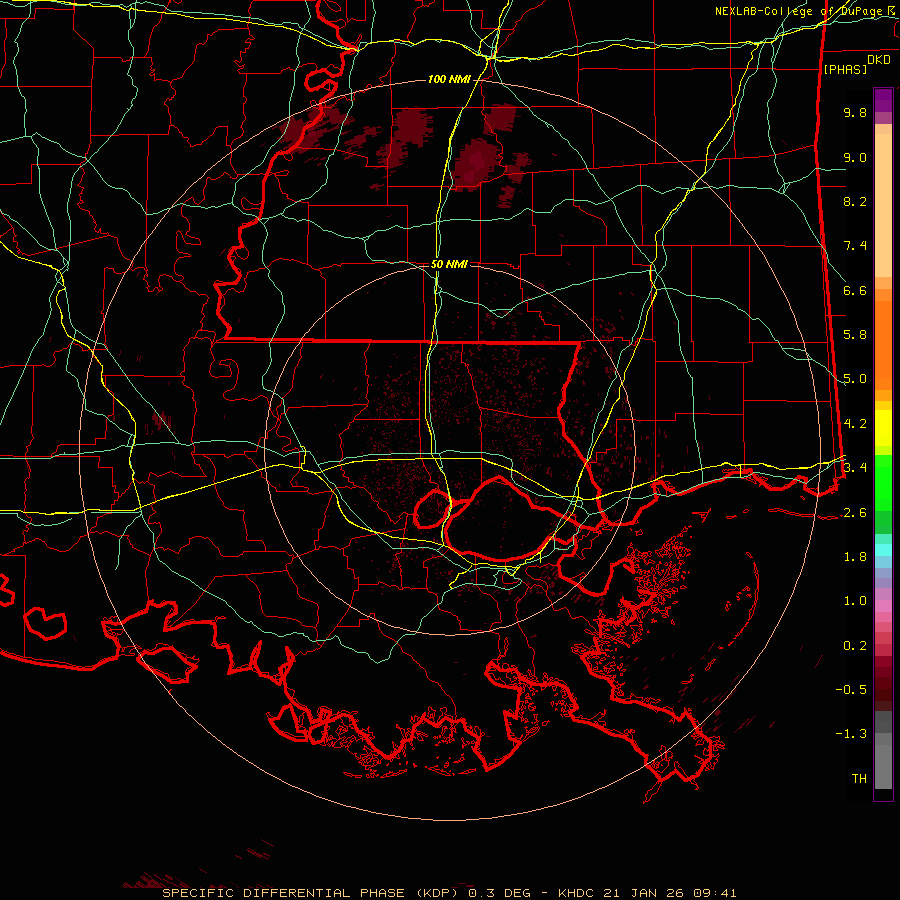This screenshot has width=900, height=900.
Task: Click the 7.4 scale value
Action: coord(855,246)
